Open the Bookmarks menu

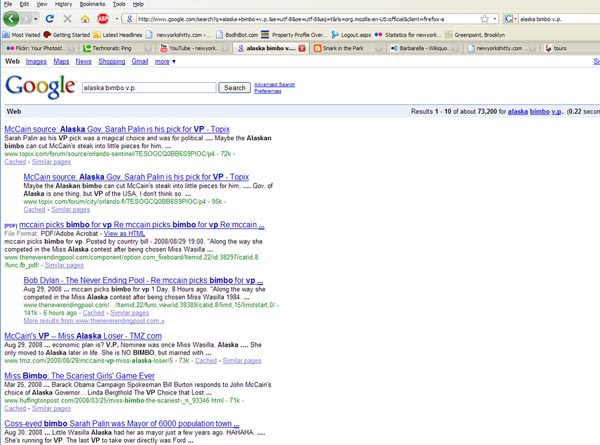(x=92, y=4)
